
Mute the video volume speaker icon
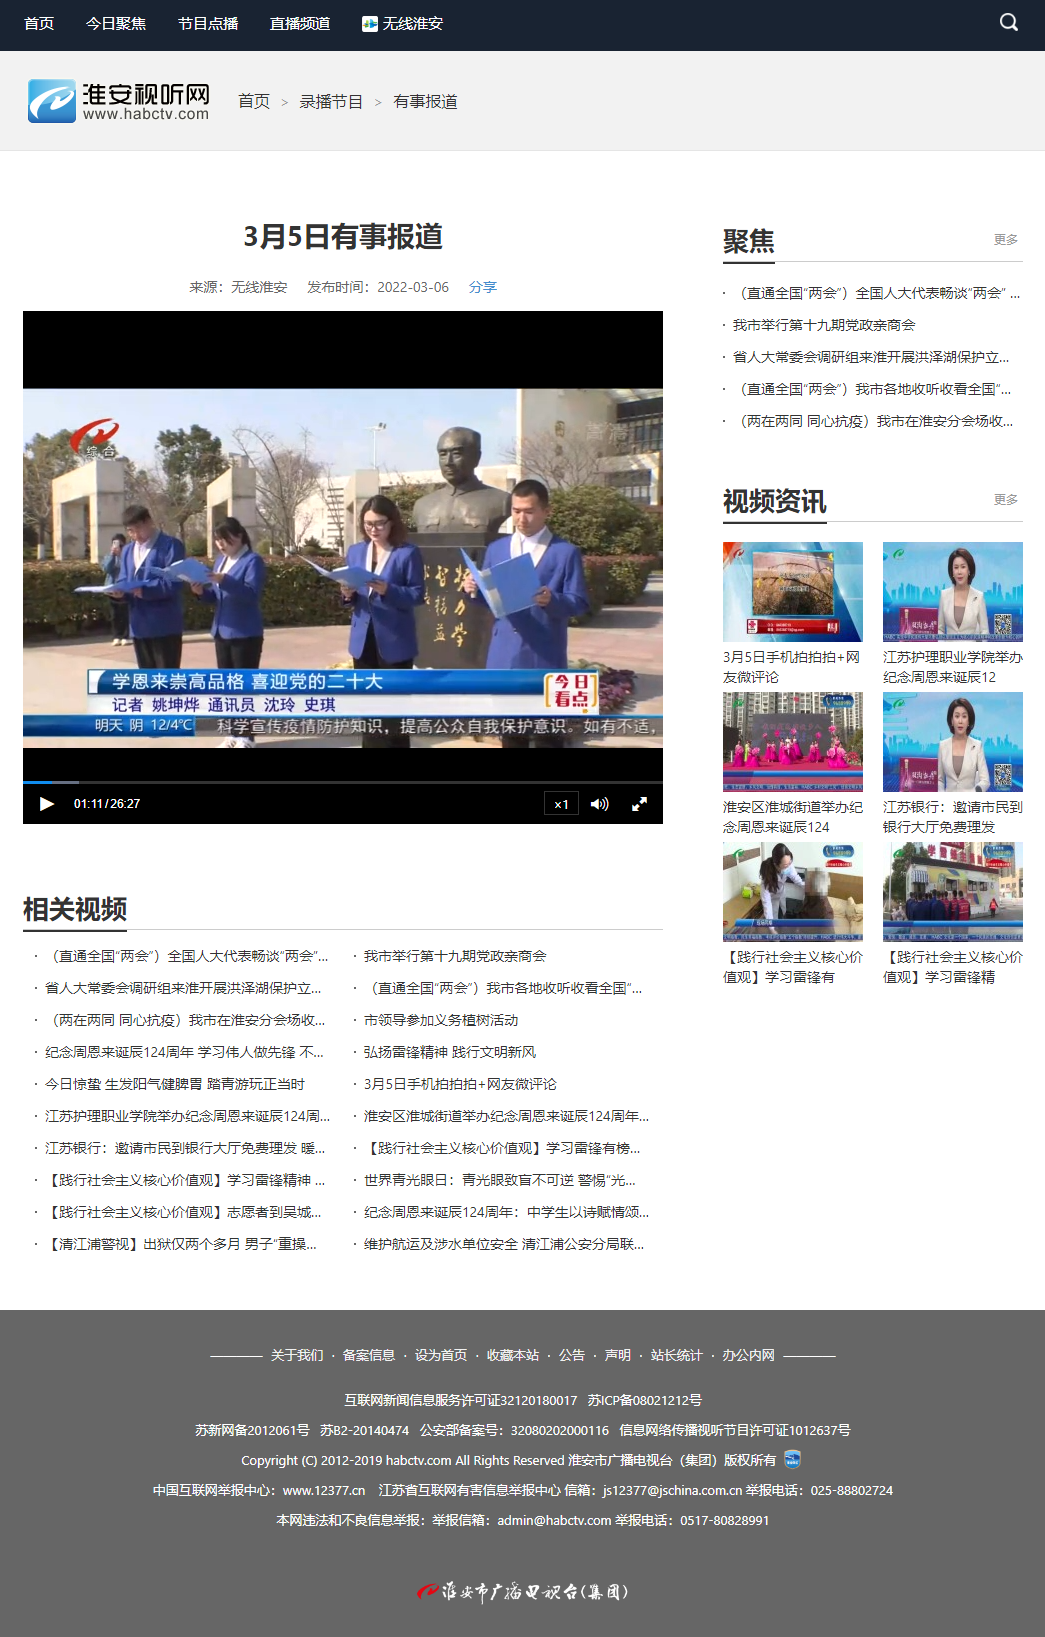[599, 804]
